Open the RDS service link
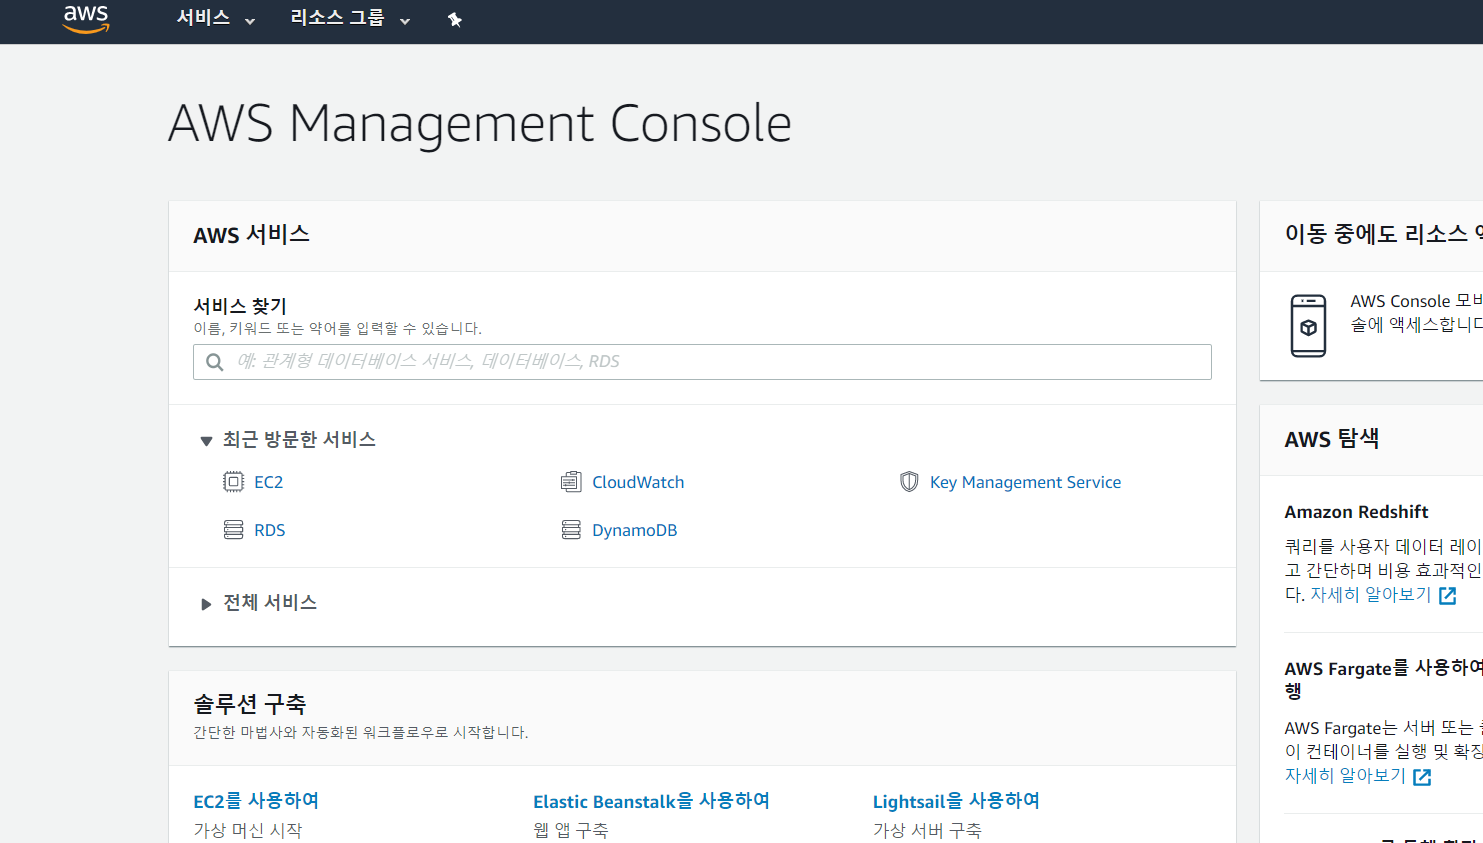The width and height of the screenshot is (1483, 843). click(269, 530)
